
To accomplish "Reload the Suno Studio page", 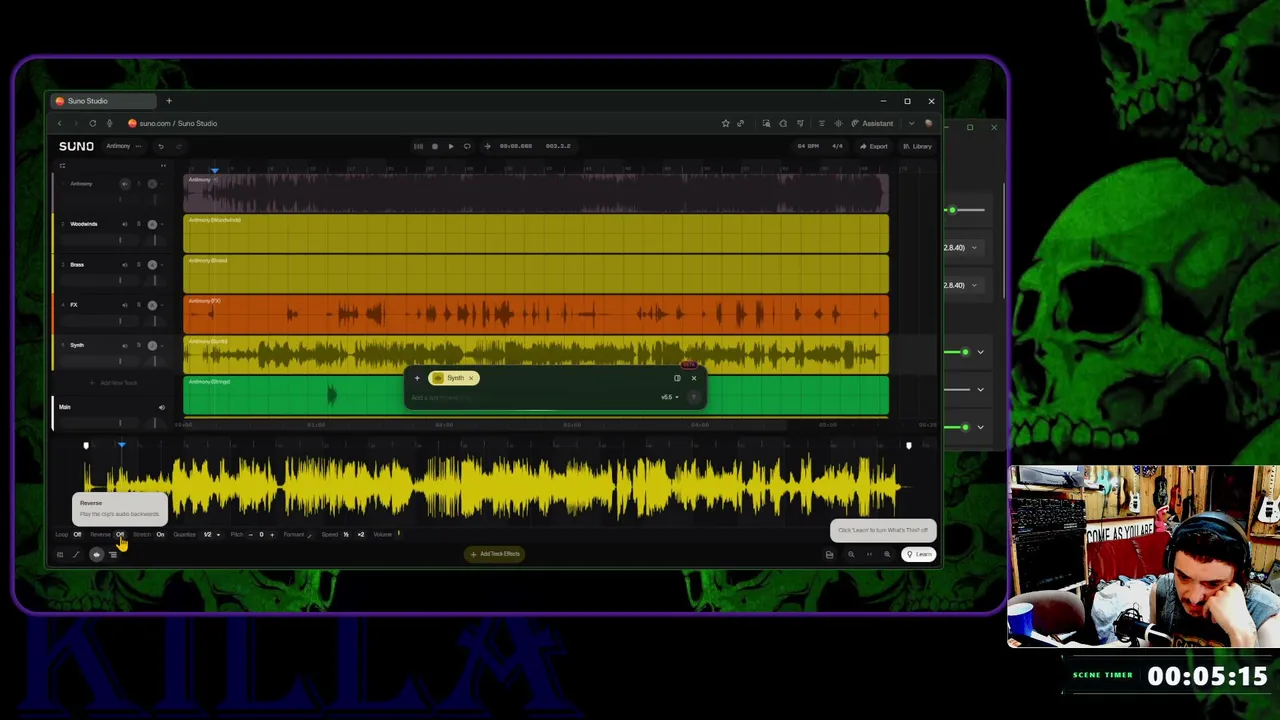I will coord(92,123).
